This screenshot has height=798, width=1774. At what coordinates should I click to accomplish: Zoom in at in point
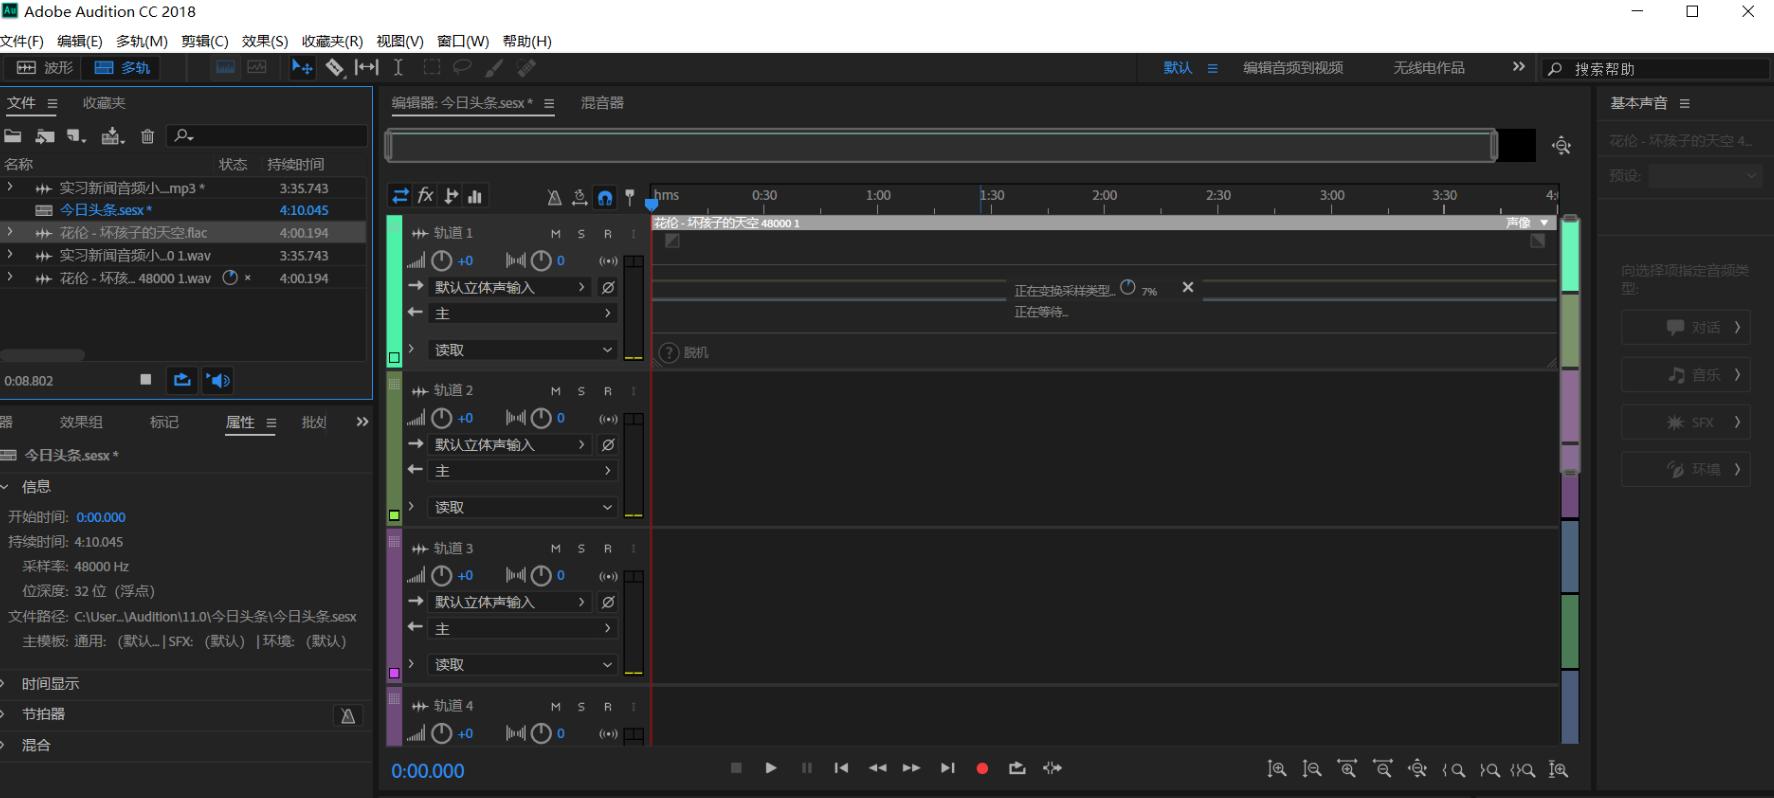pyautogui.click(x=1454, y=770)
